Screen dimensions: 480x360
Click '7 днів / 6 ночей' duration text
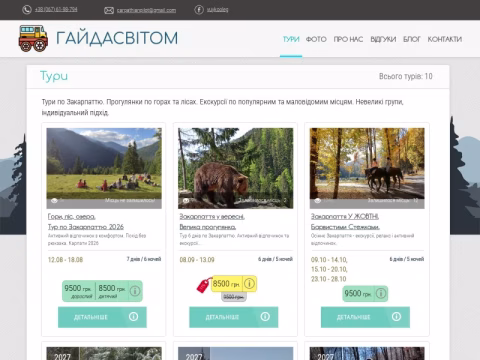tap(144, 259)
